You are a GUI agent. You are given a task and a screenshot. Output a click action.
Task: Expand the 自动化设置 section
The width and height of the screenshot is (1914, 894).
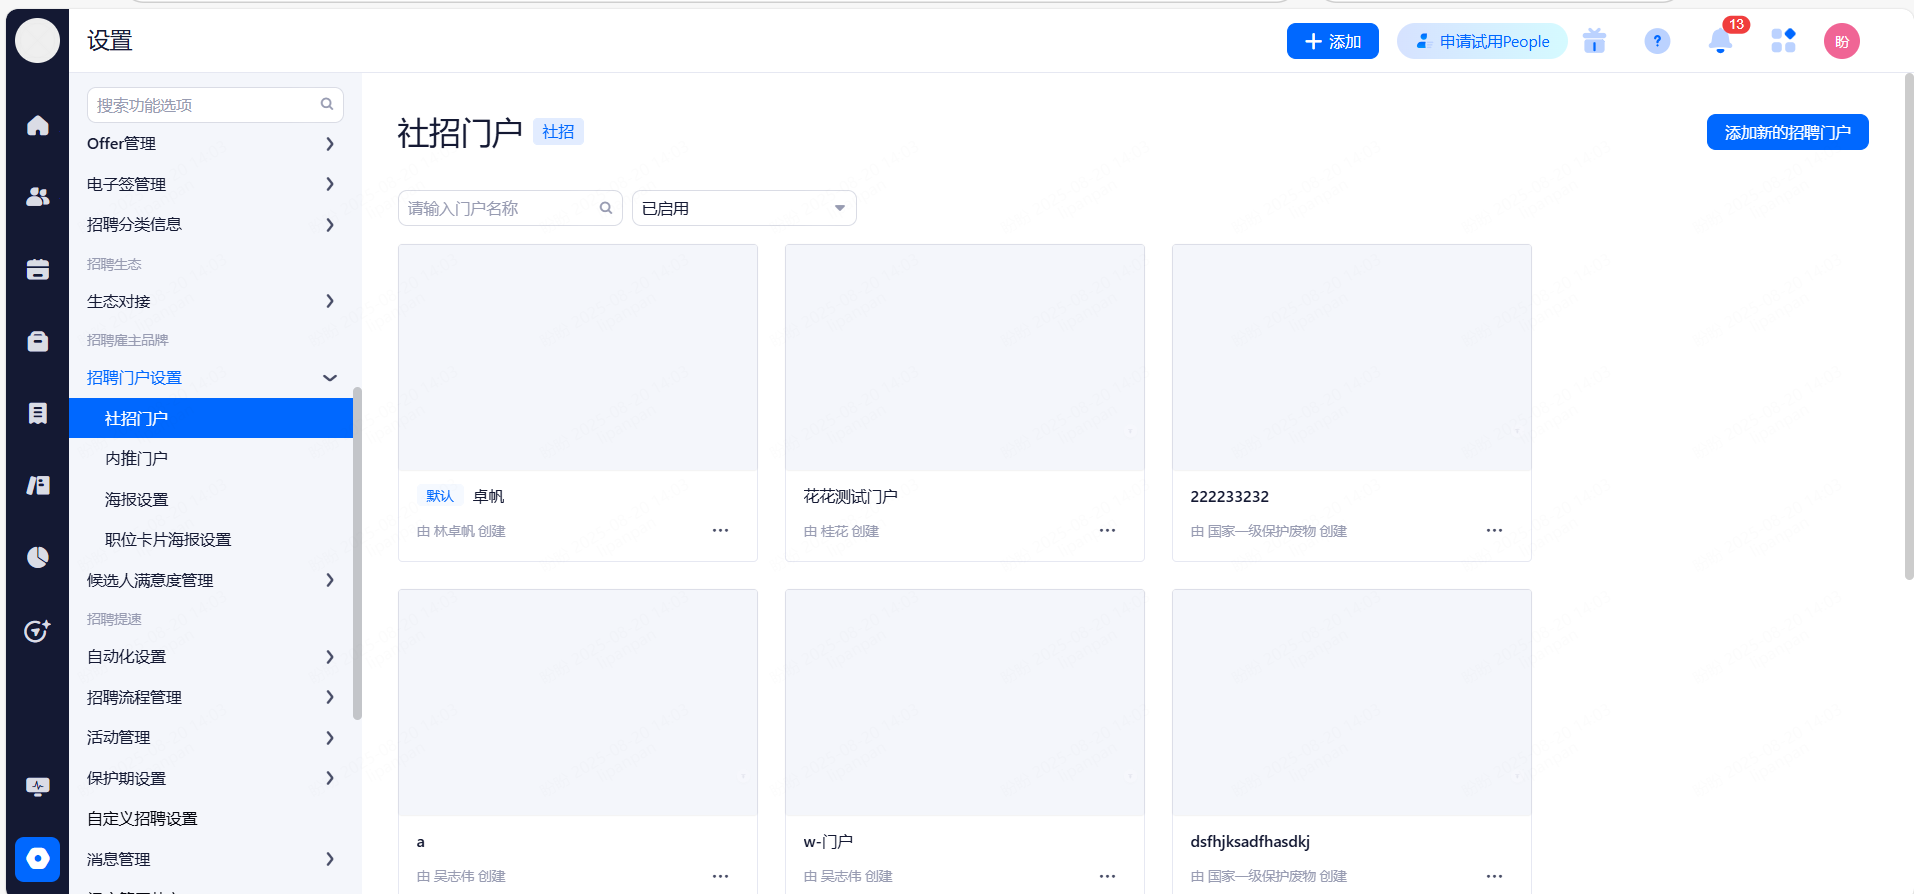[210, 657]
